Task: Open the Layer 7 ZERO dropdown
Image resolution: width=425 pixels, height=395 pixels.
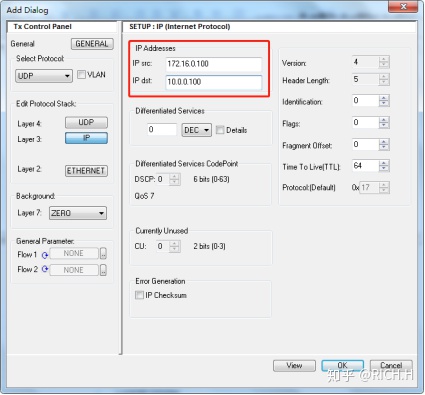Action: point(78,213)
